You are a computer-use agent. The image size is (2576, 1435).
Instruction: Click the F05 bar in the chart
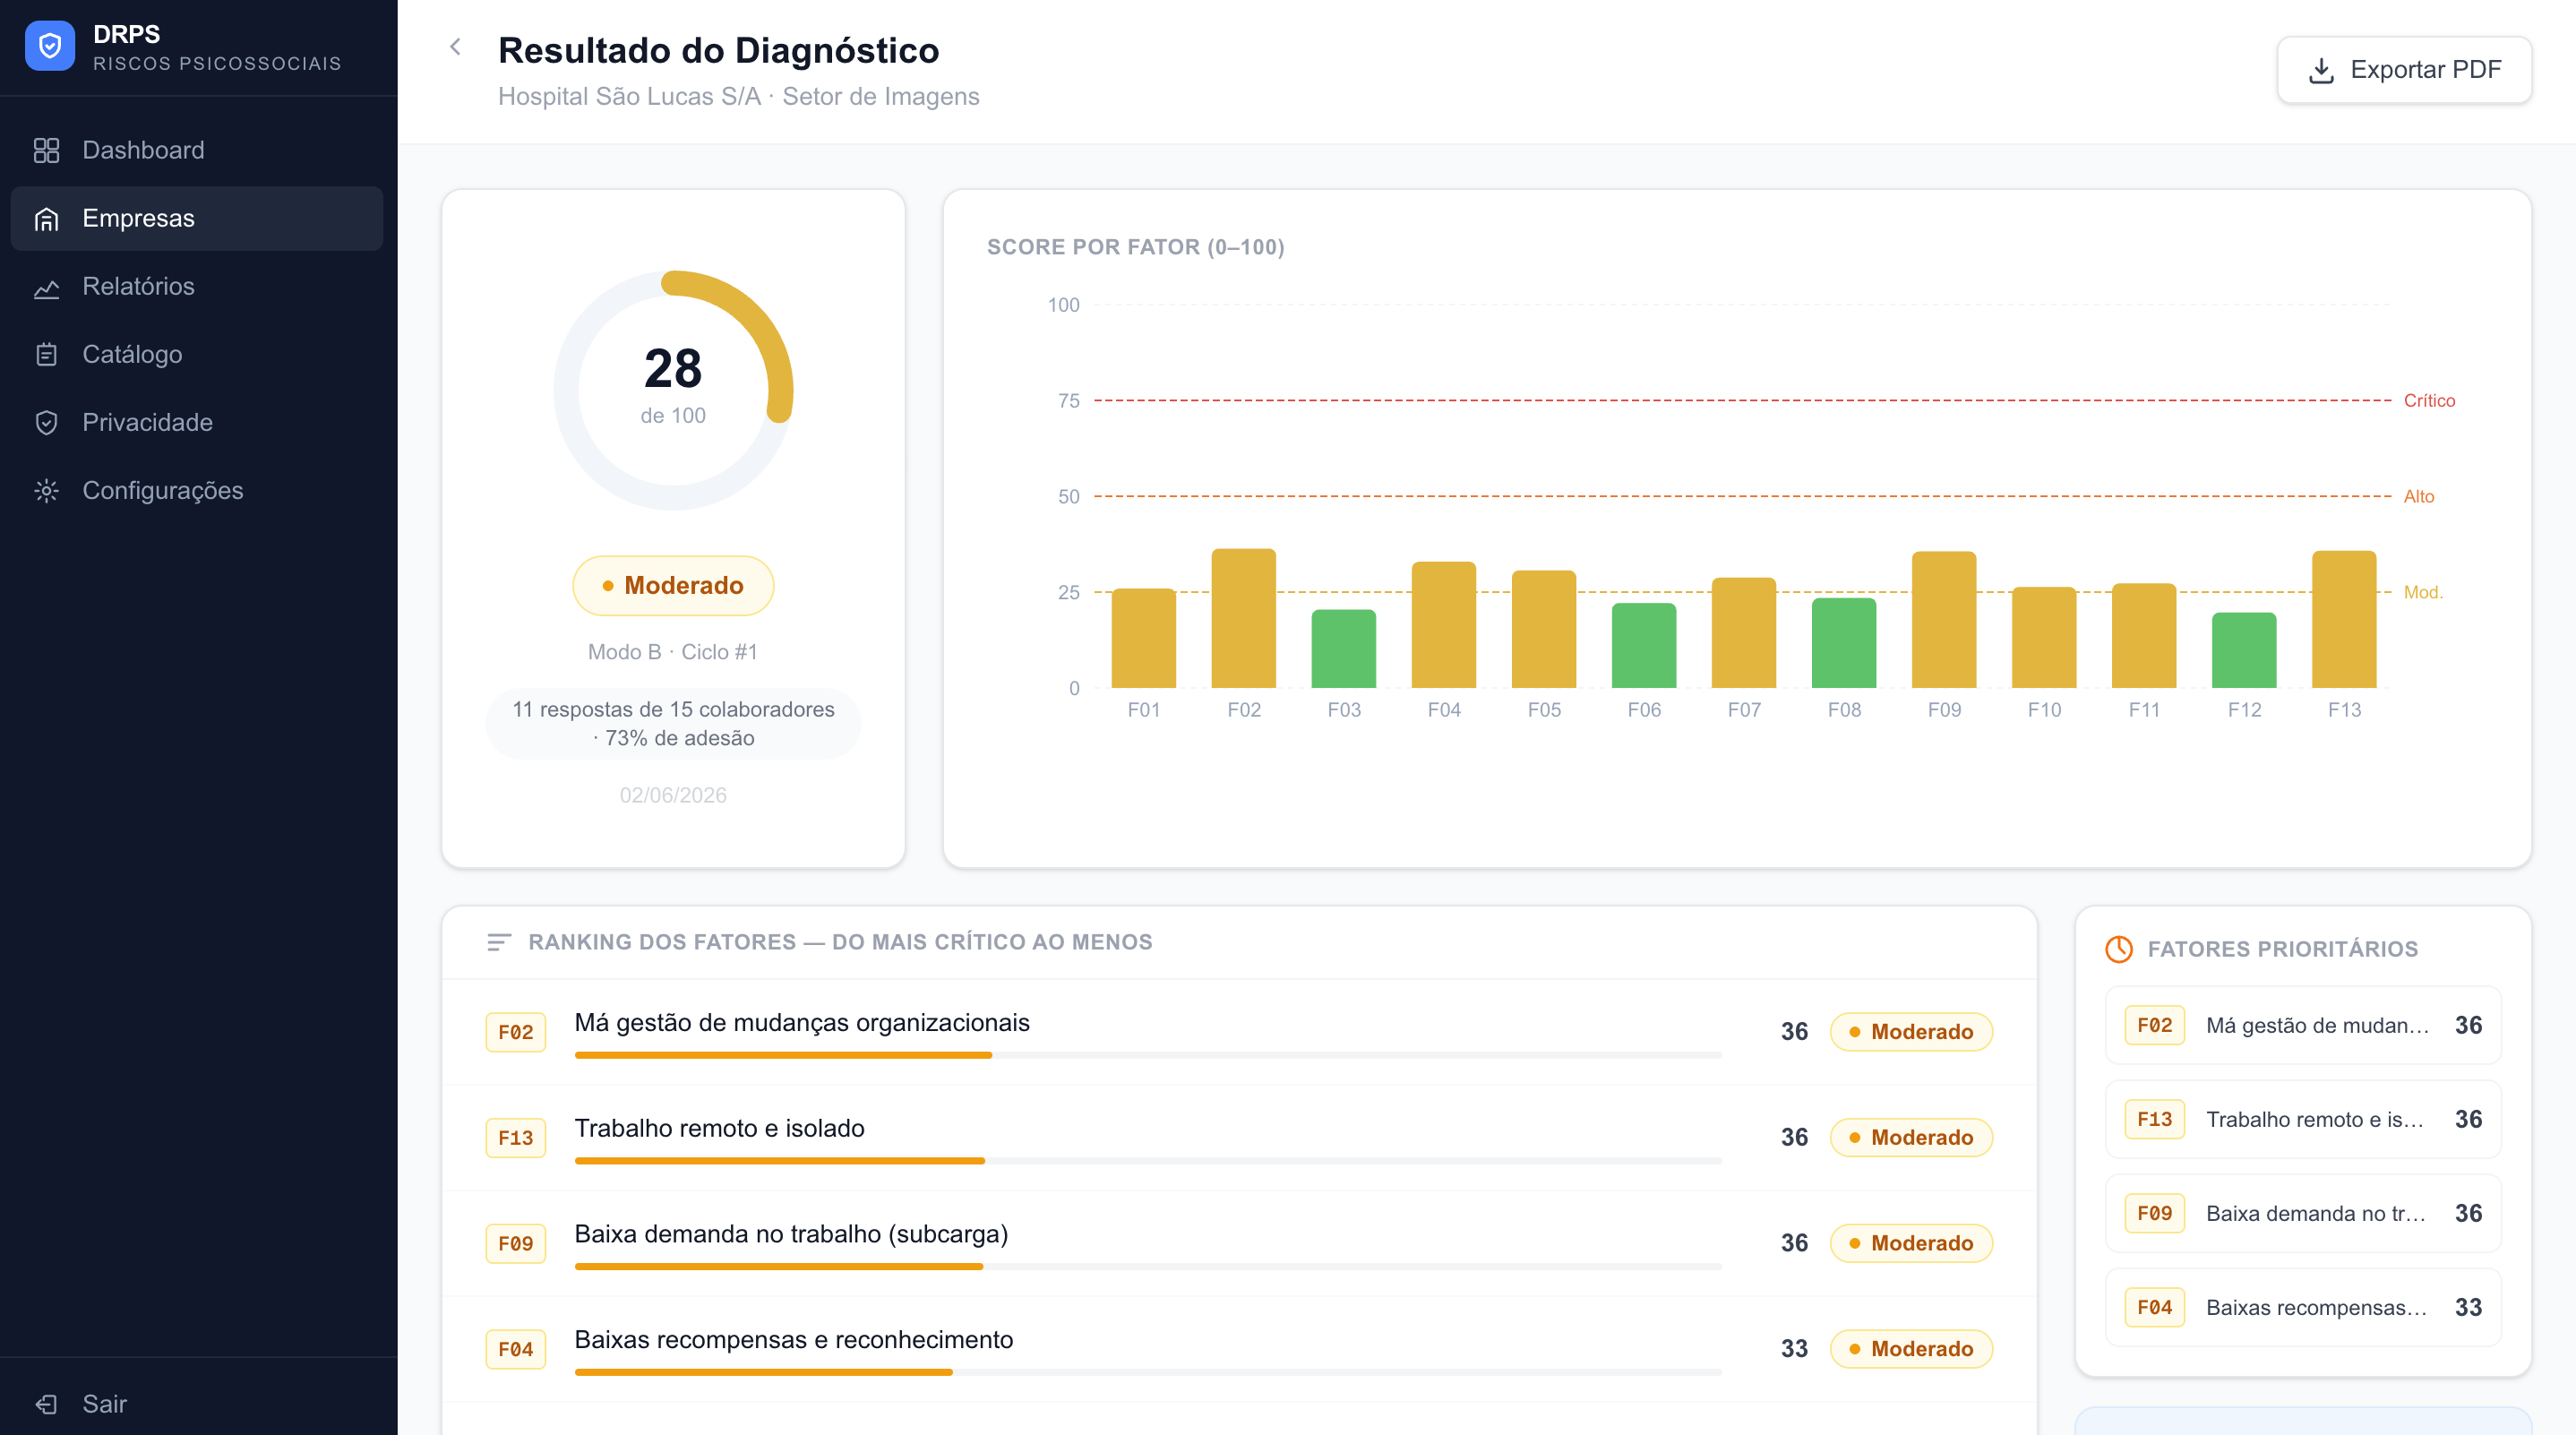click(1544, 629)
